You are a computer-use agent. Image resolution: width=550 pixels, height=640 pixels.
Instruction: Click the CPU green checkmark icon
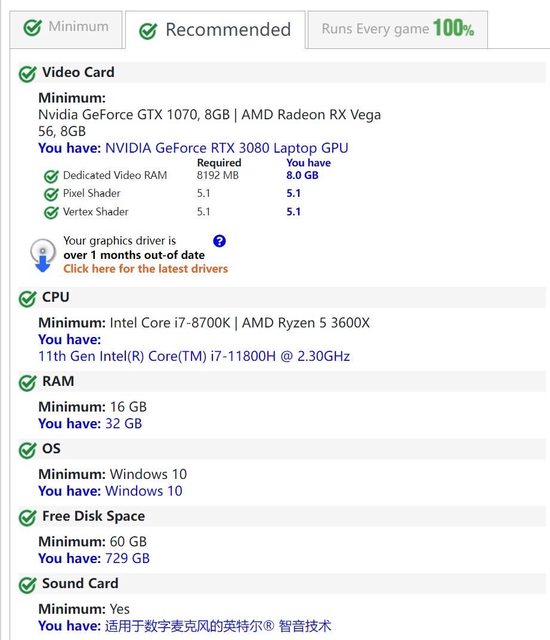(28, 298)
